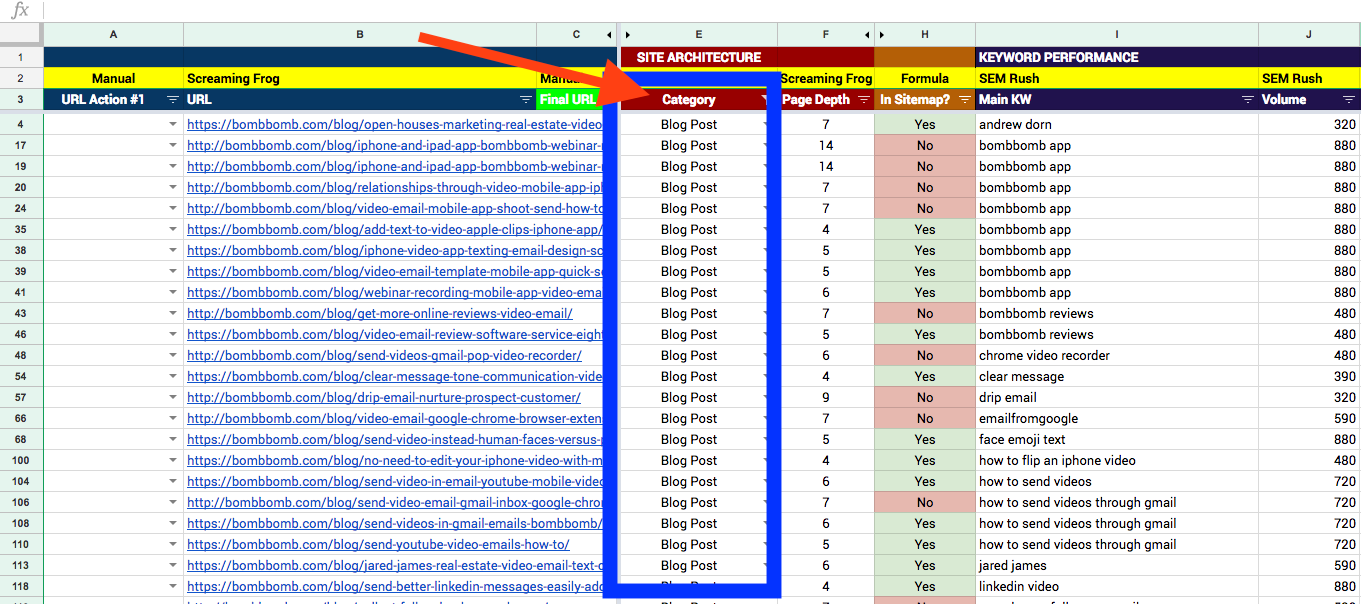Viewport: 1361px width, 604px height.
Task: Open the send-videos-gmail-pop-video-recorder link
Action: click(x=384, y=356)
